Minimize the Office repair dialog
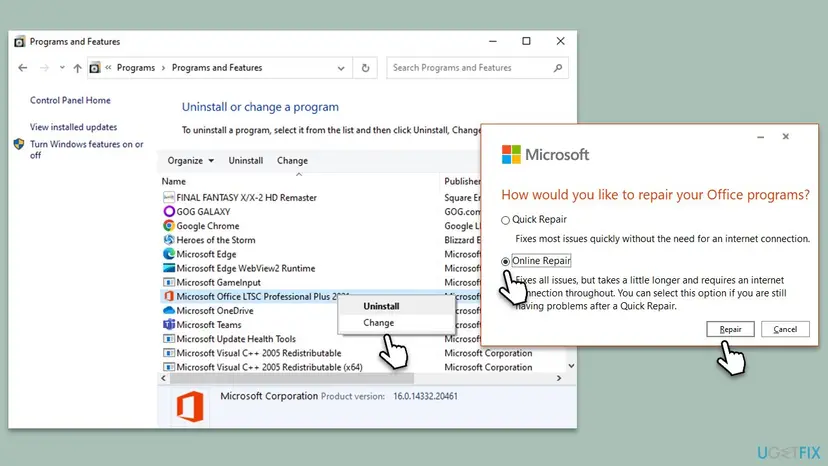This screenshot has width=828, height=466. (760, 137)
